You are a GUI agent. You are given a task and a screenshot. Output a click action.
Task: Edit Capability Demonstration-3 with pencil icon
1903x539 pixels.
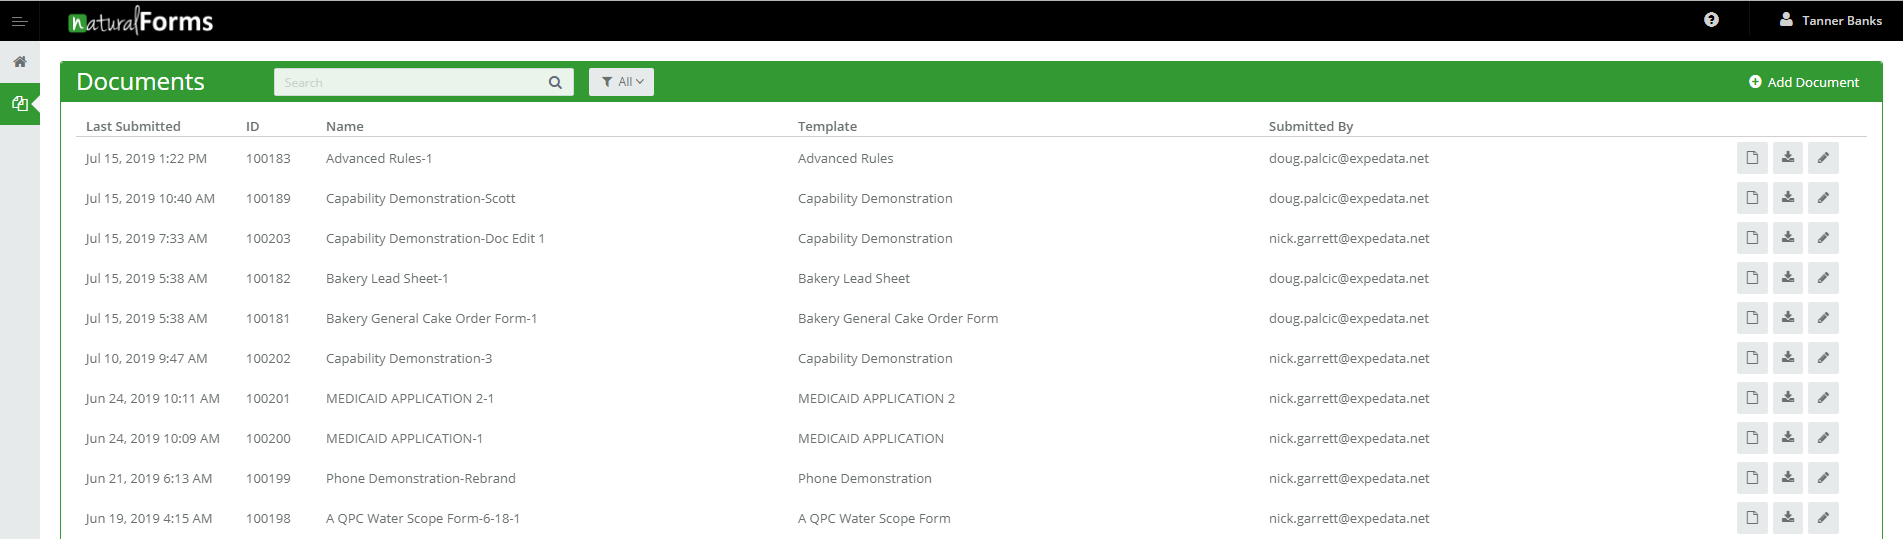pos(1823,358)
